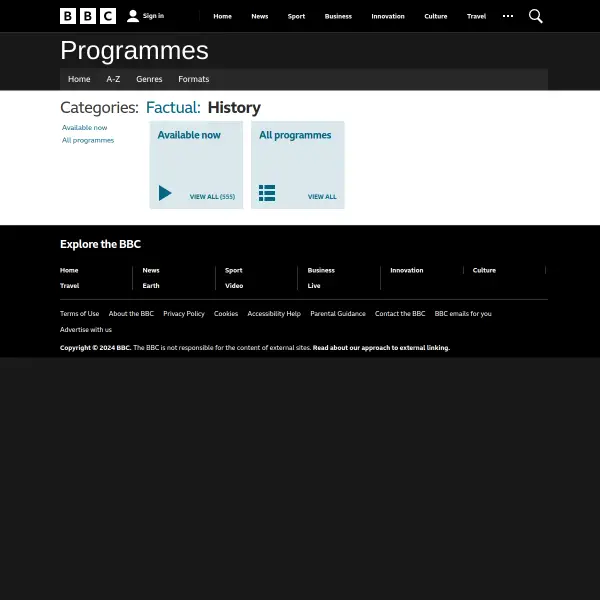
Task: Go to Home in top navigation
Action: pyautogui.click(x=222, y=16)
